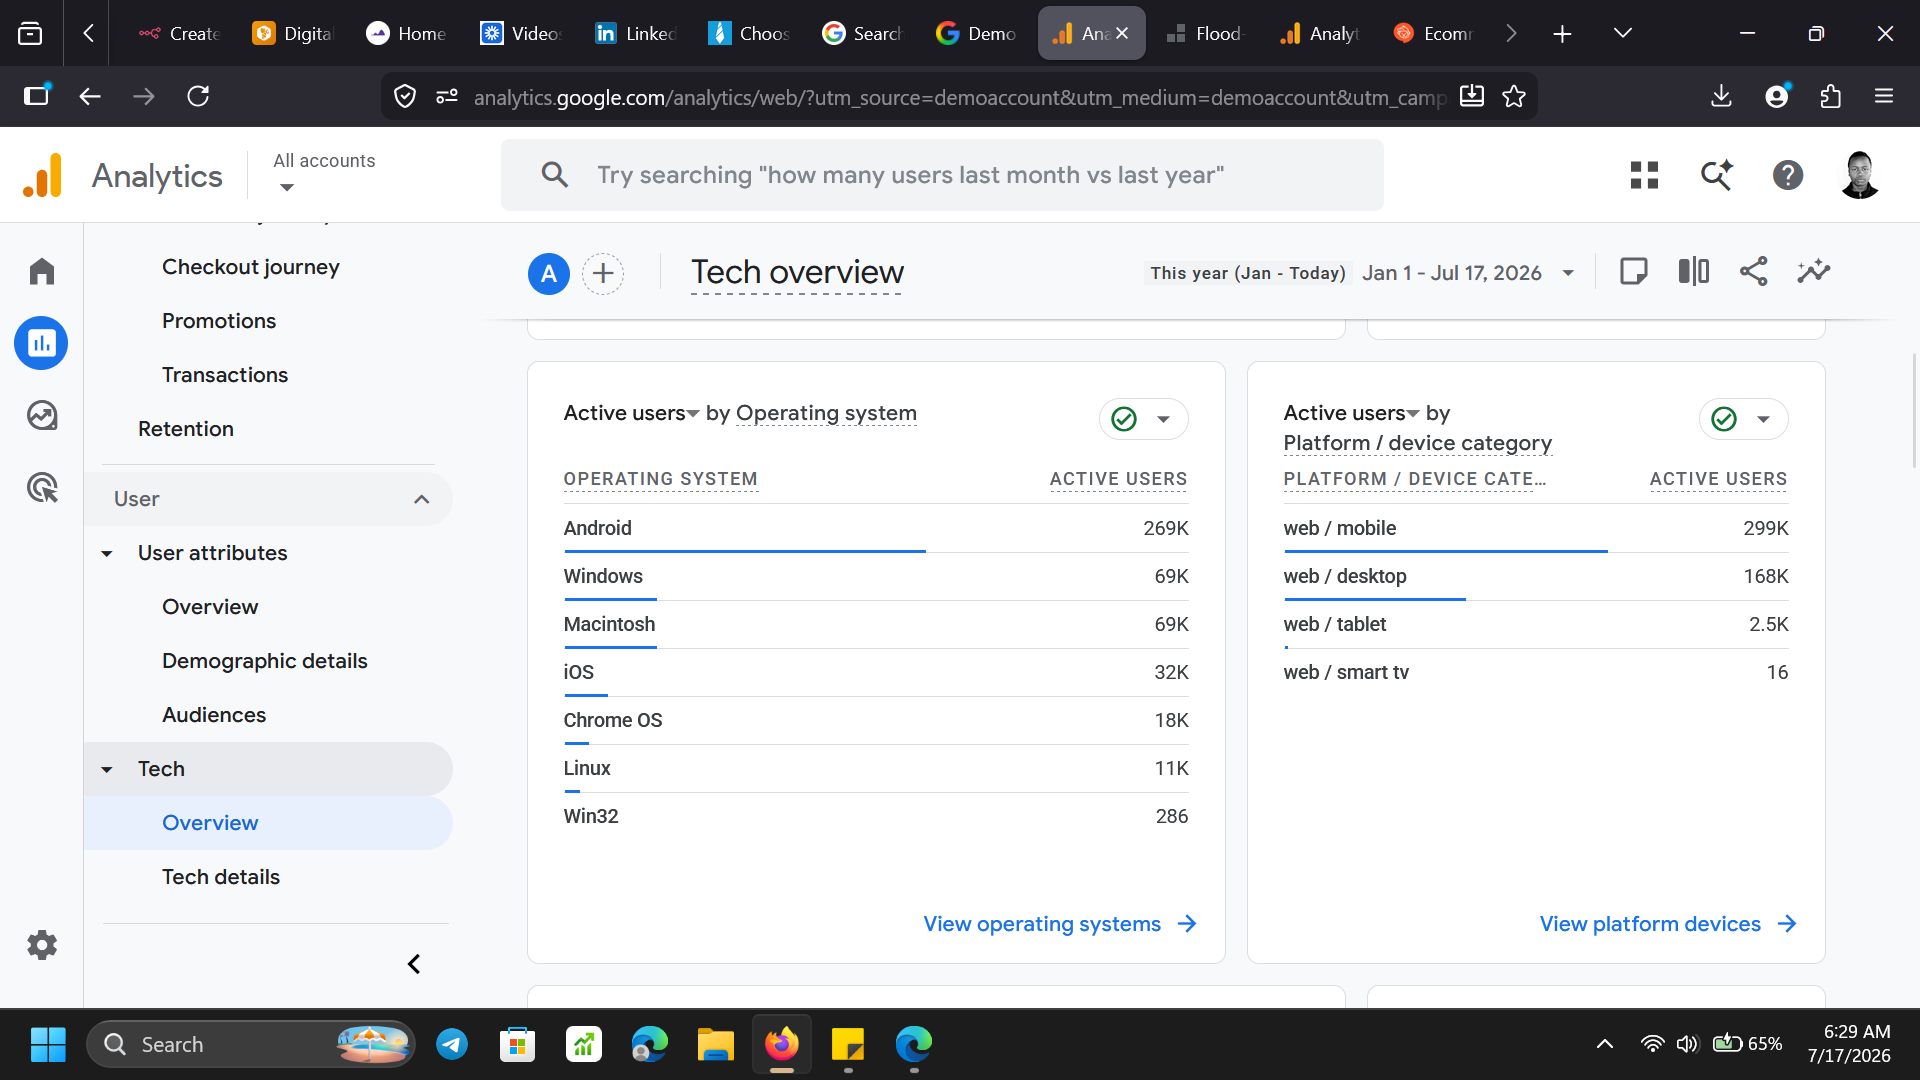Click the web / desktop row
1920x1080 pixels.
pyautogui.click(x=1536, y=576)
